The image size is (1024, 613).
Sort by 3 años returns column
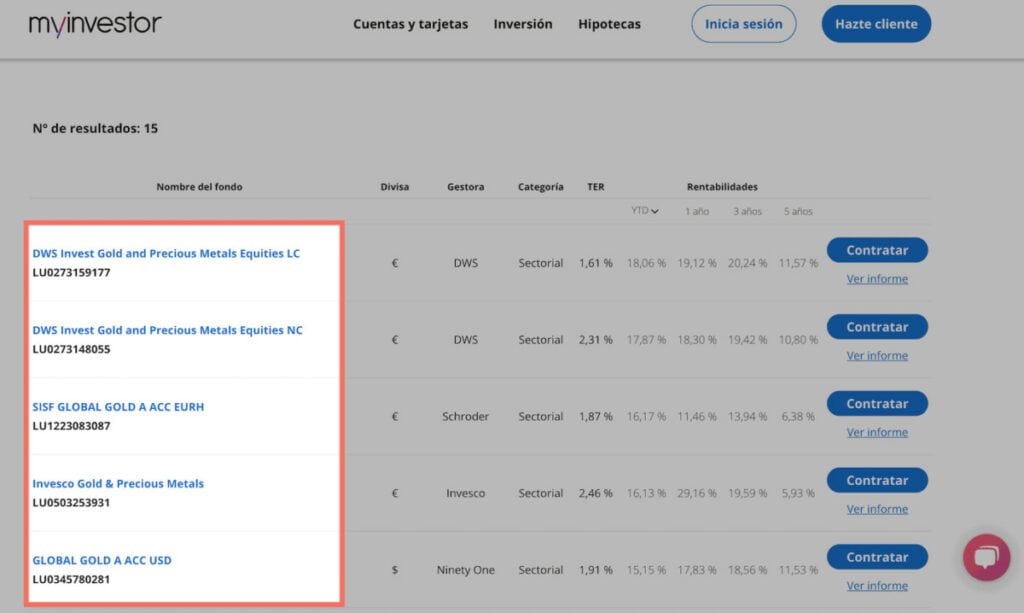tap(747, 212)
